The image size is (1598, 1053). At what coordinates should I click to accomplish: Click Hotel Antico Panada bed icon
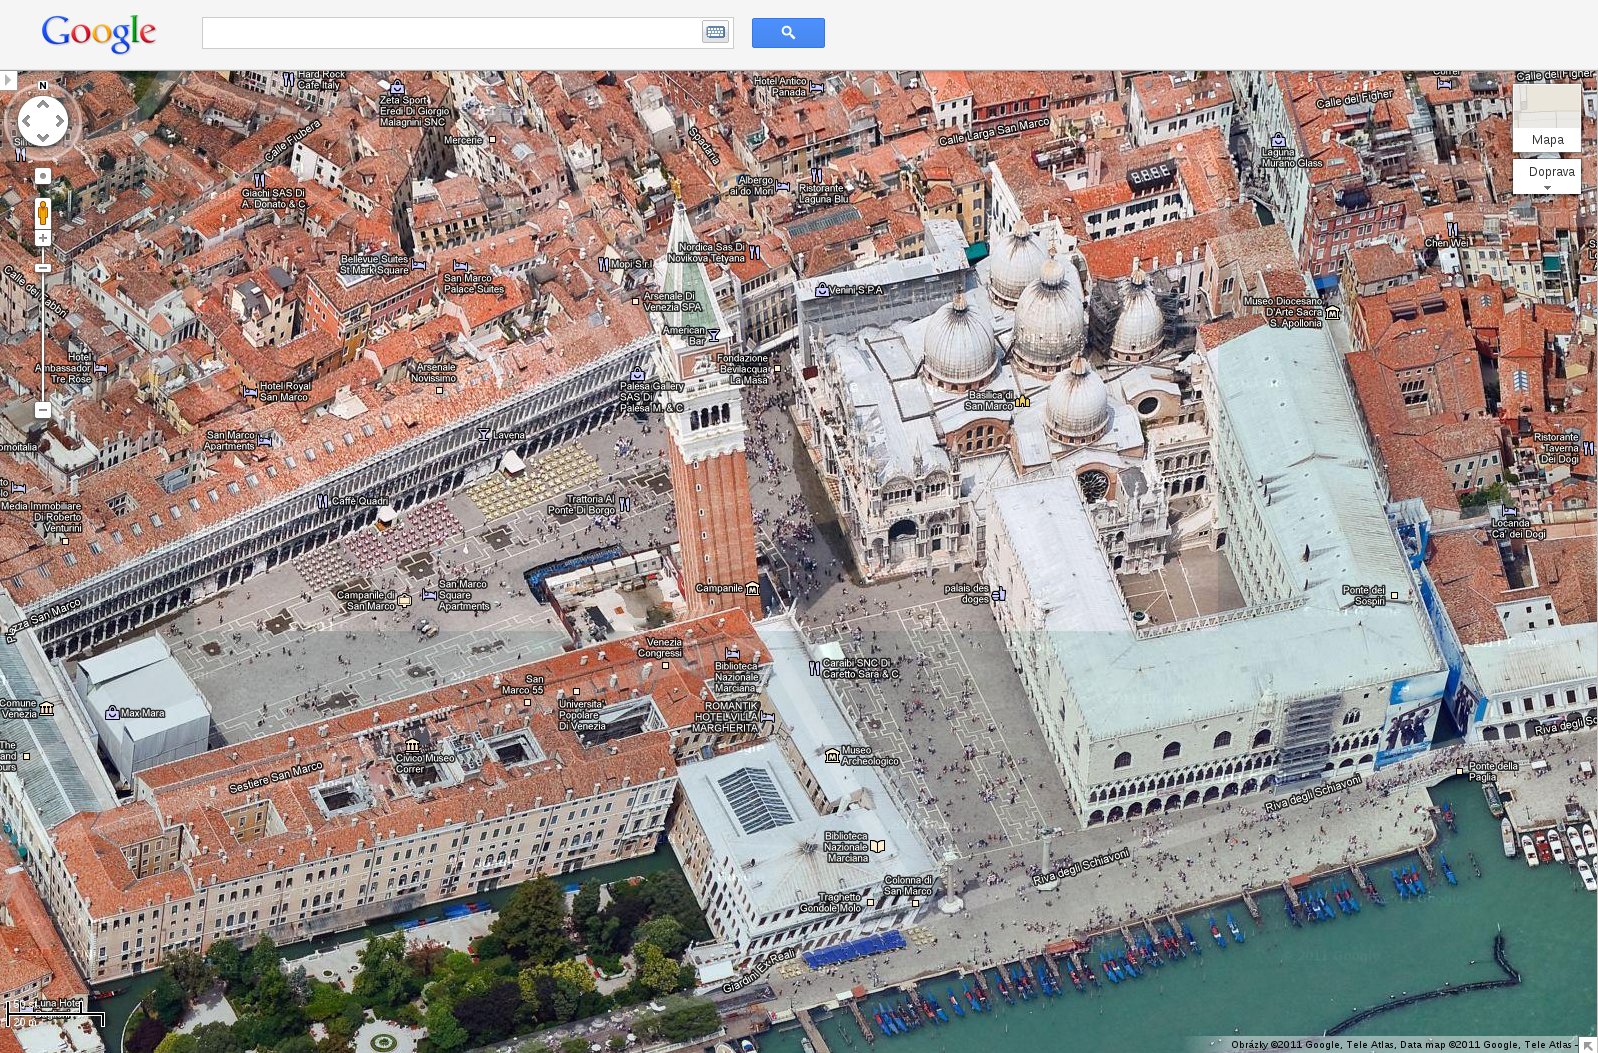[x=817, y=87]
